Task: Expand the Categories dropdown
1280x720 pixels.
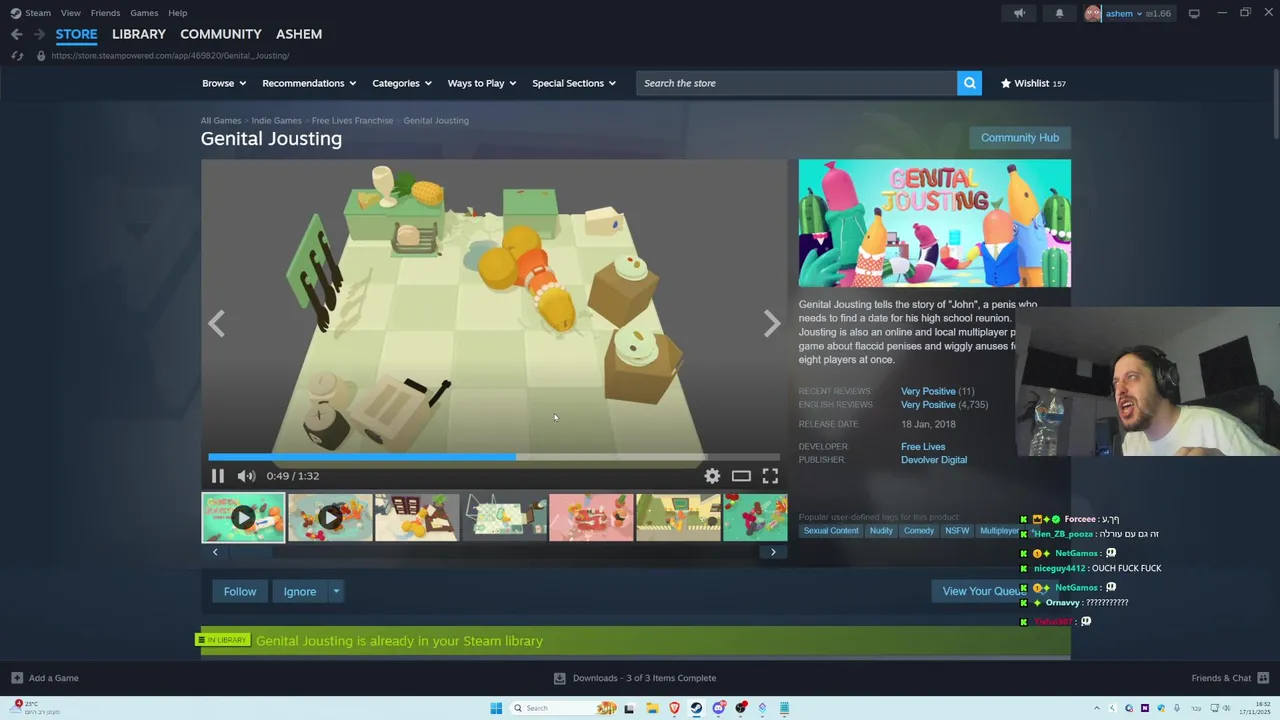Action: pyautogui.click(x=402, y=83)
